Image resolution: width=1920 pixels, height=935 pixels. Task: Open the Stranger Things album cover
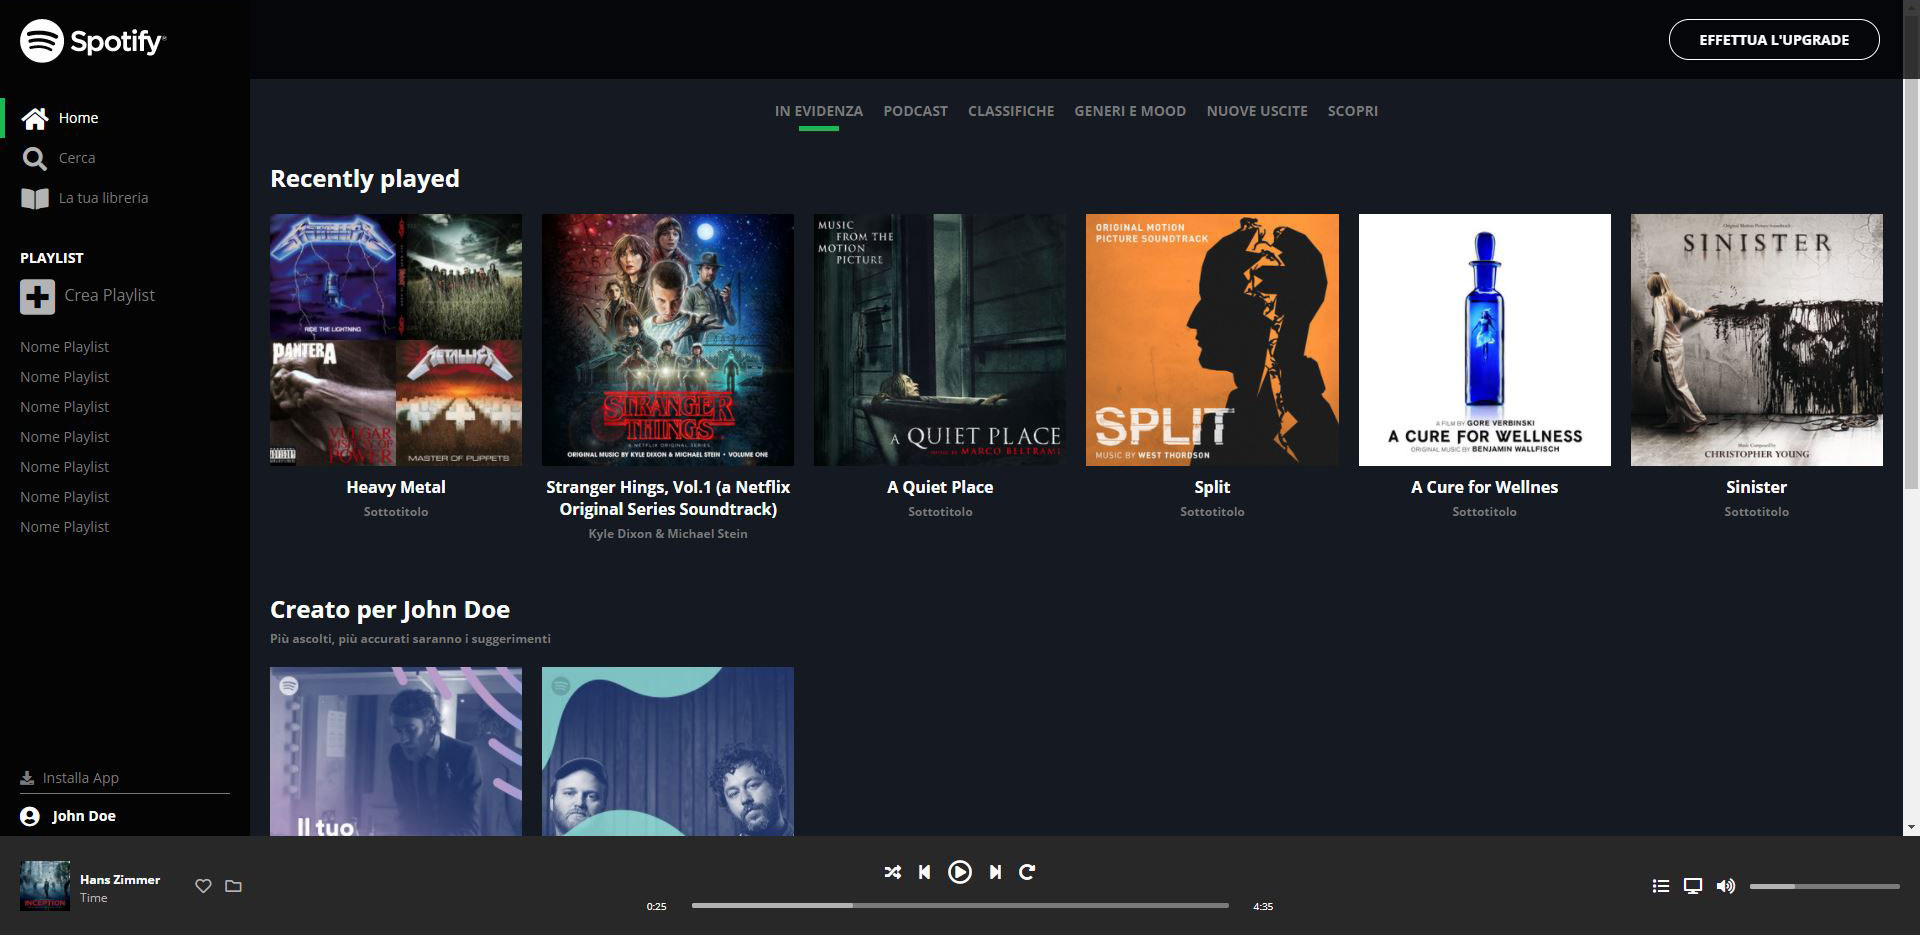point(668,340)
